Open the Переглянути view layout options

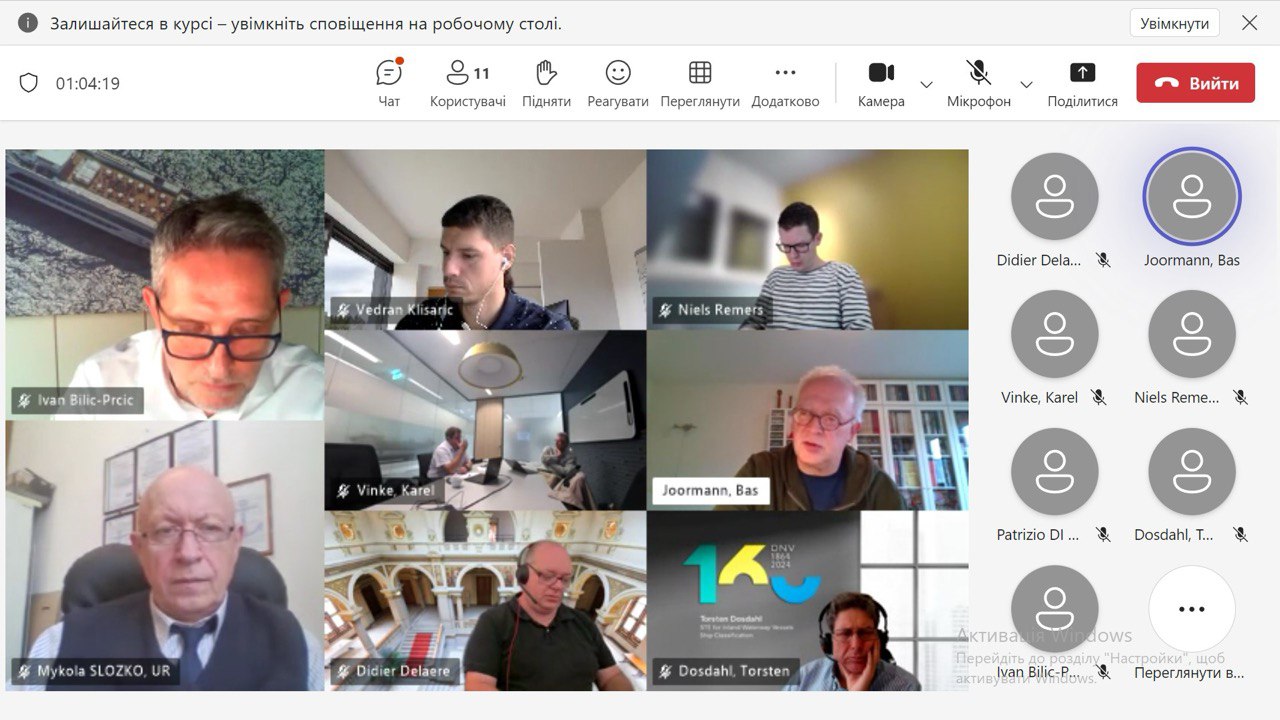pos(700,83)
